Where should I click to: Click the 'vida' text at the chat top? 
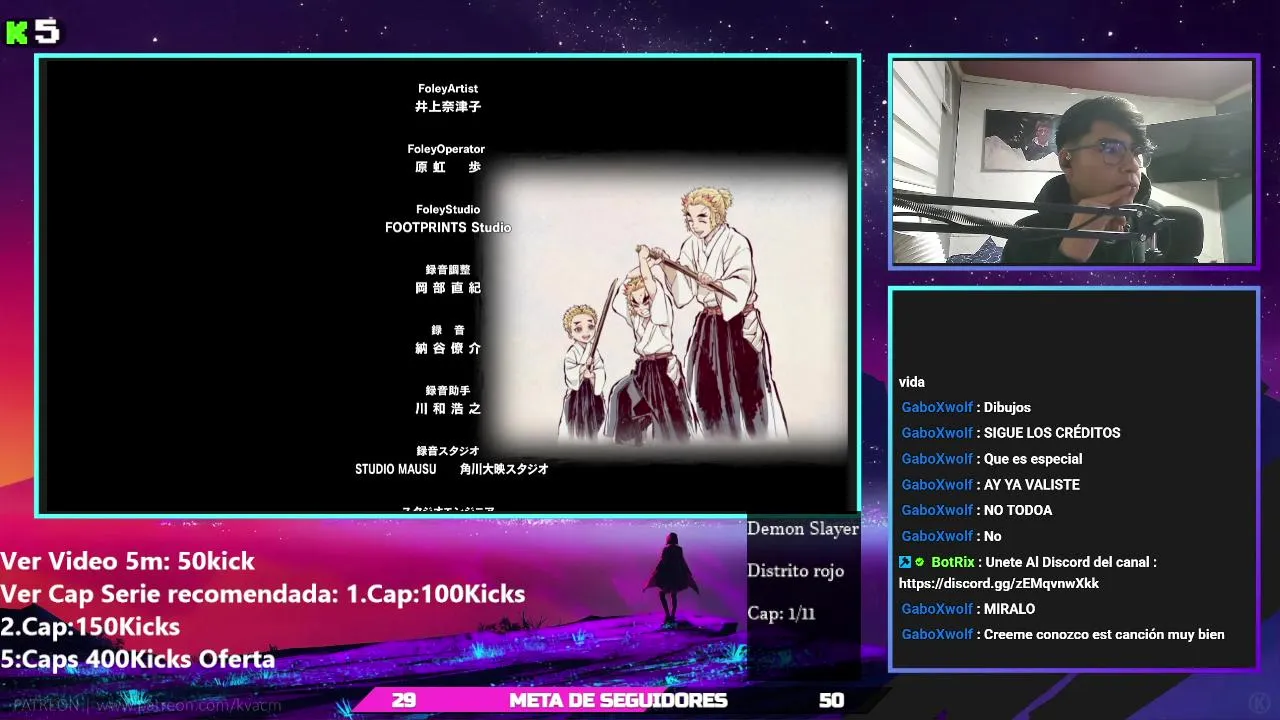[x=912, y=382]
